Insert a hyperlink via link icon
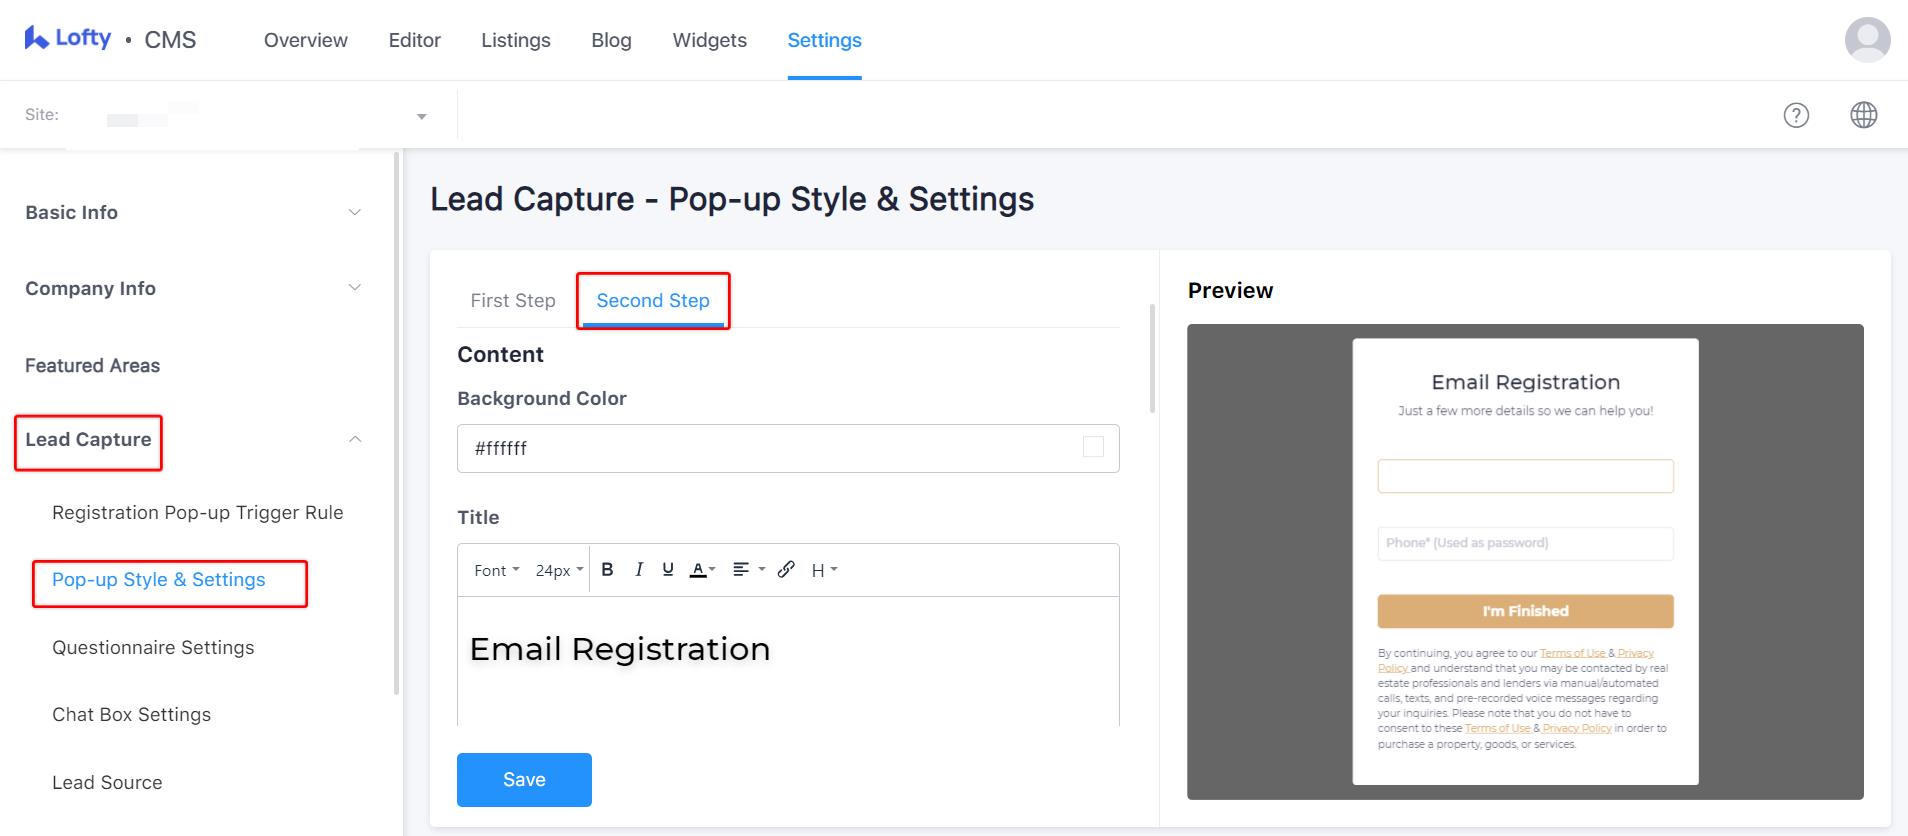 click(x=786, y=569)
